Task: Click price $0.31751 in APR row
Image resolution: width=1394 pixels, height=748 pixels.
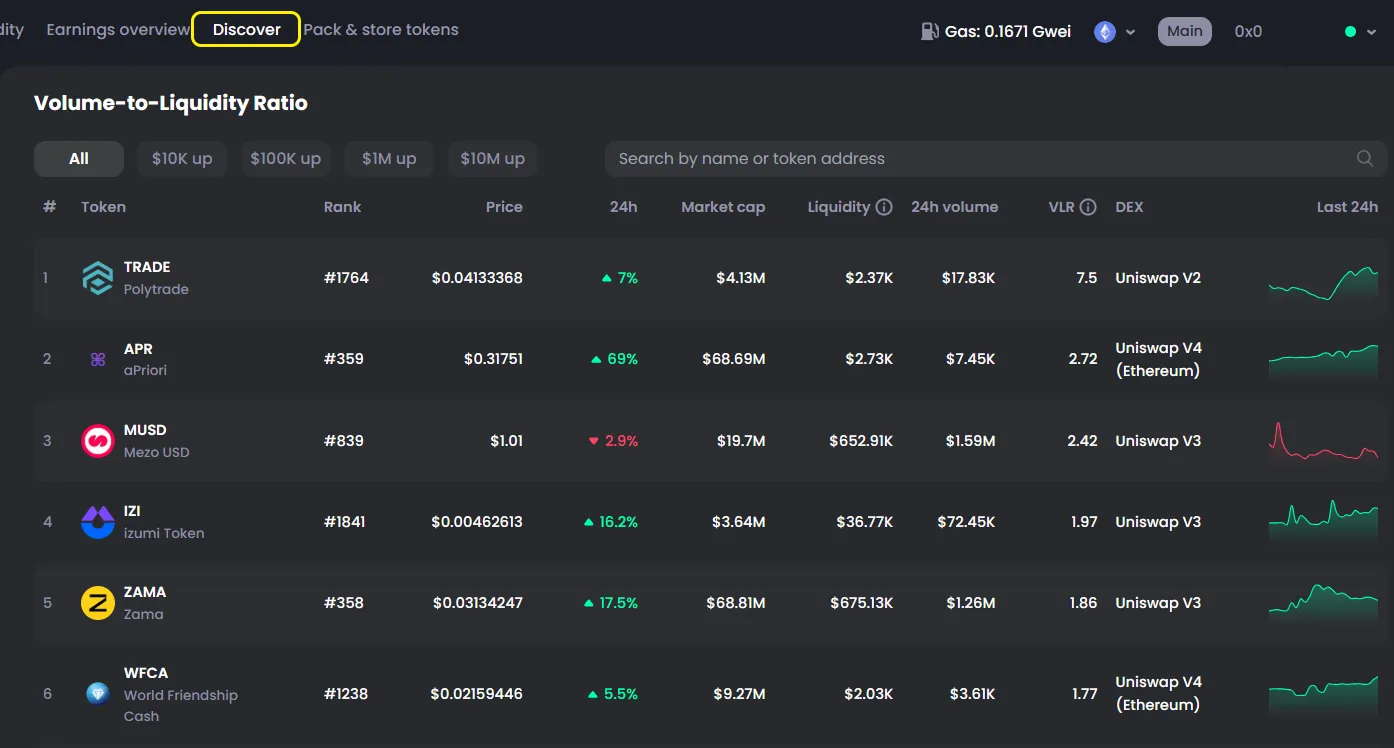Action: (x=493, y=359)
